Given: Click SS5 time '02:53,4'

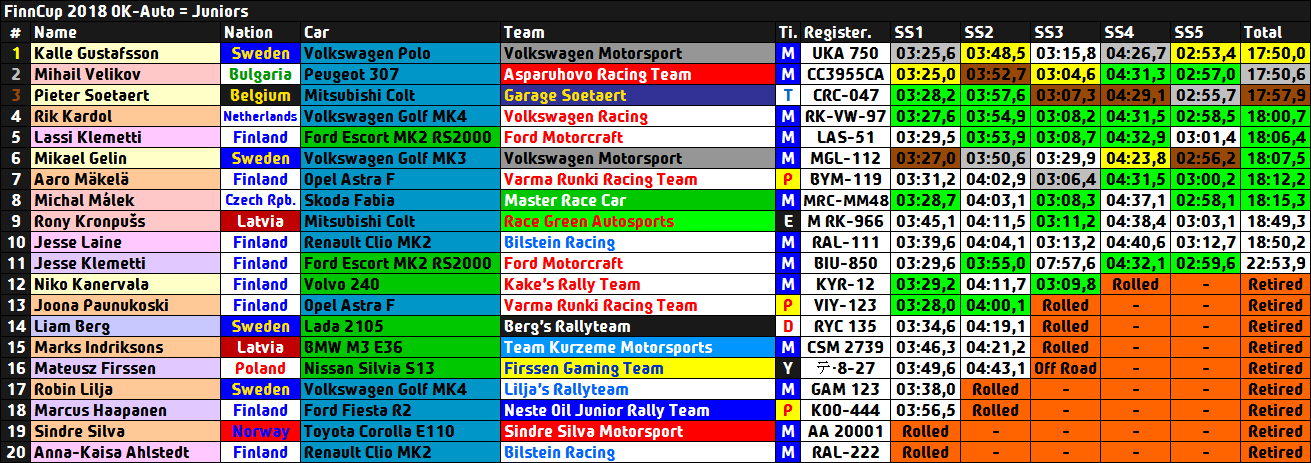Looking at the screenshot, I should click(1205, 53).
